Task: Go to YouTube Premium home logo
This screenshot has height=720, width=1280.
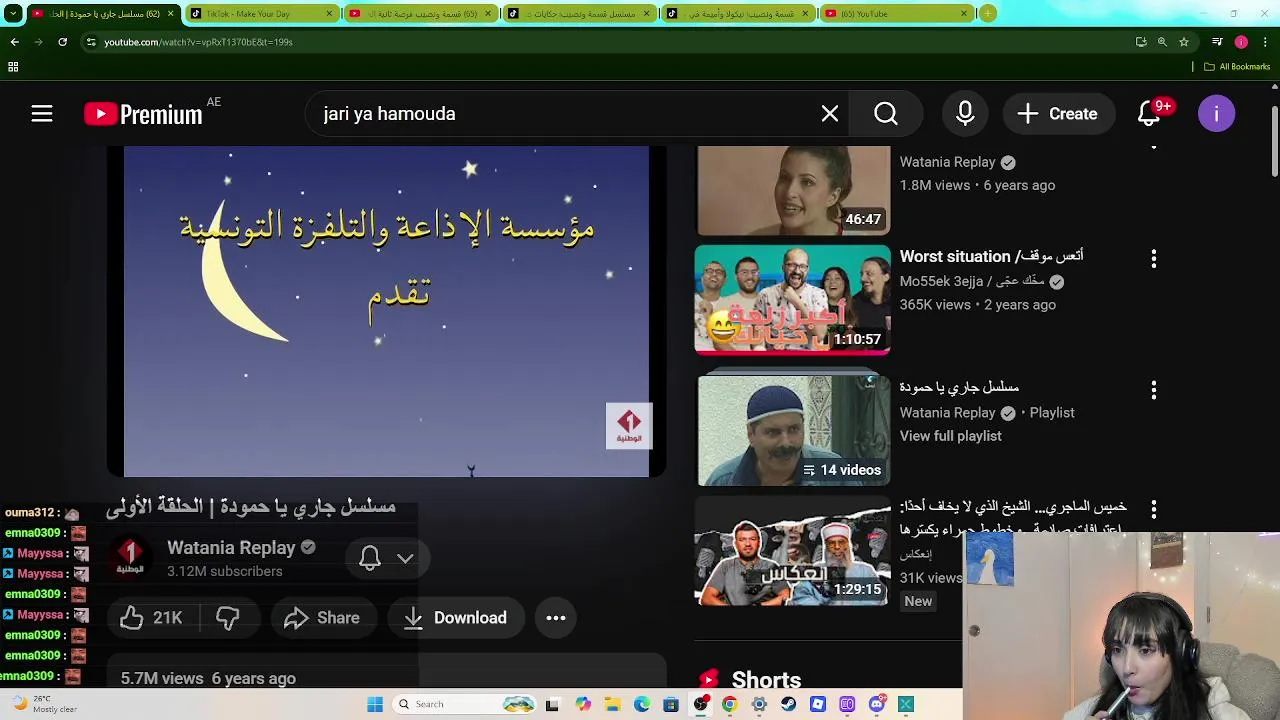Action: pos(143,114)
